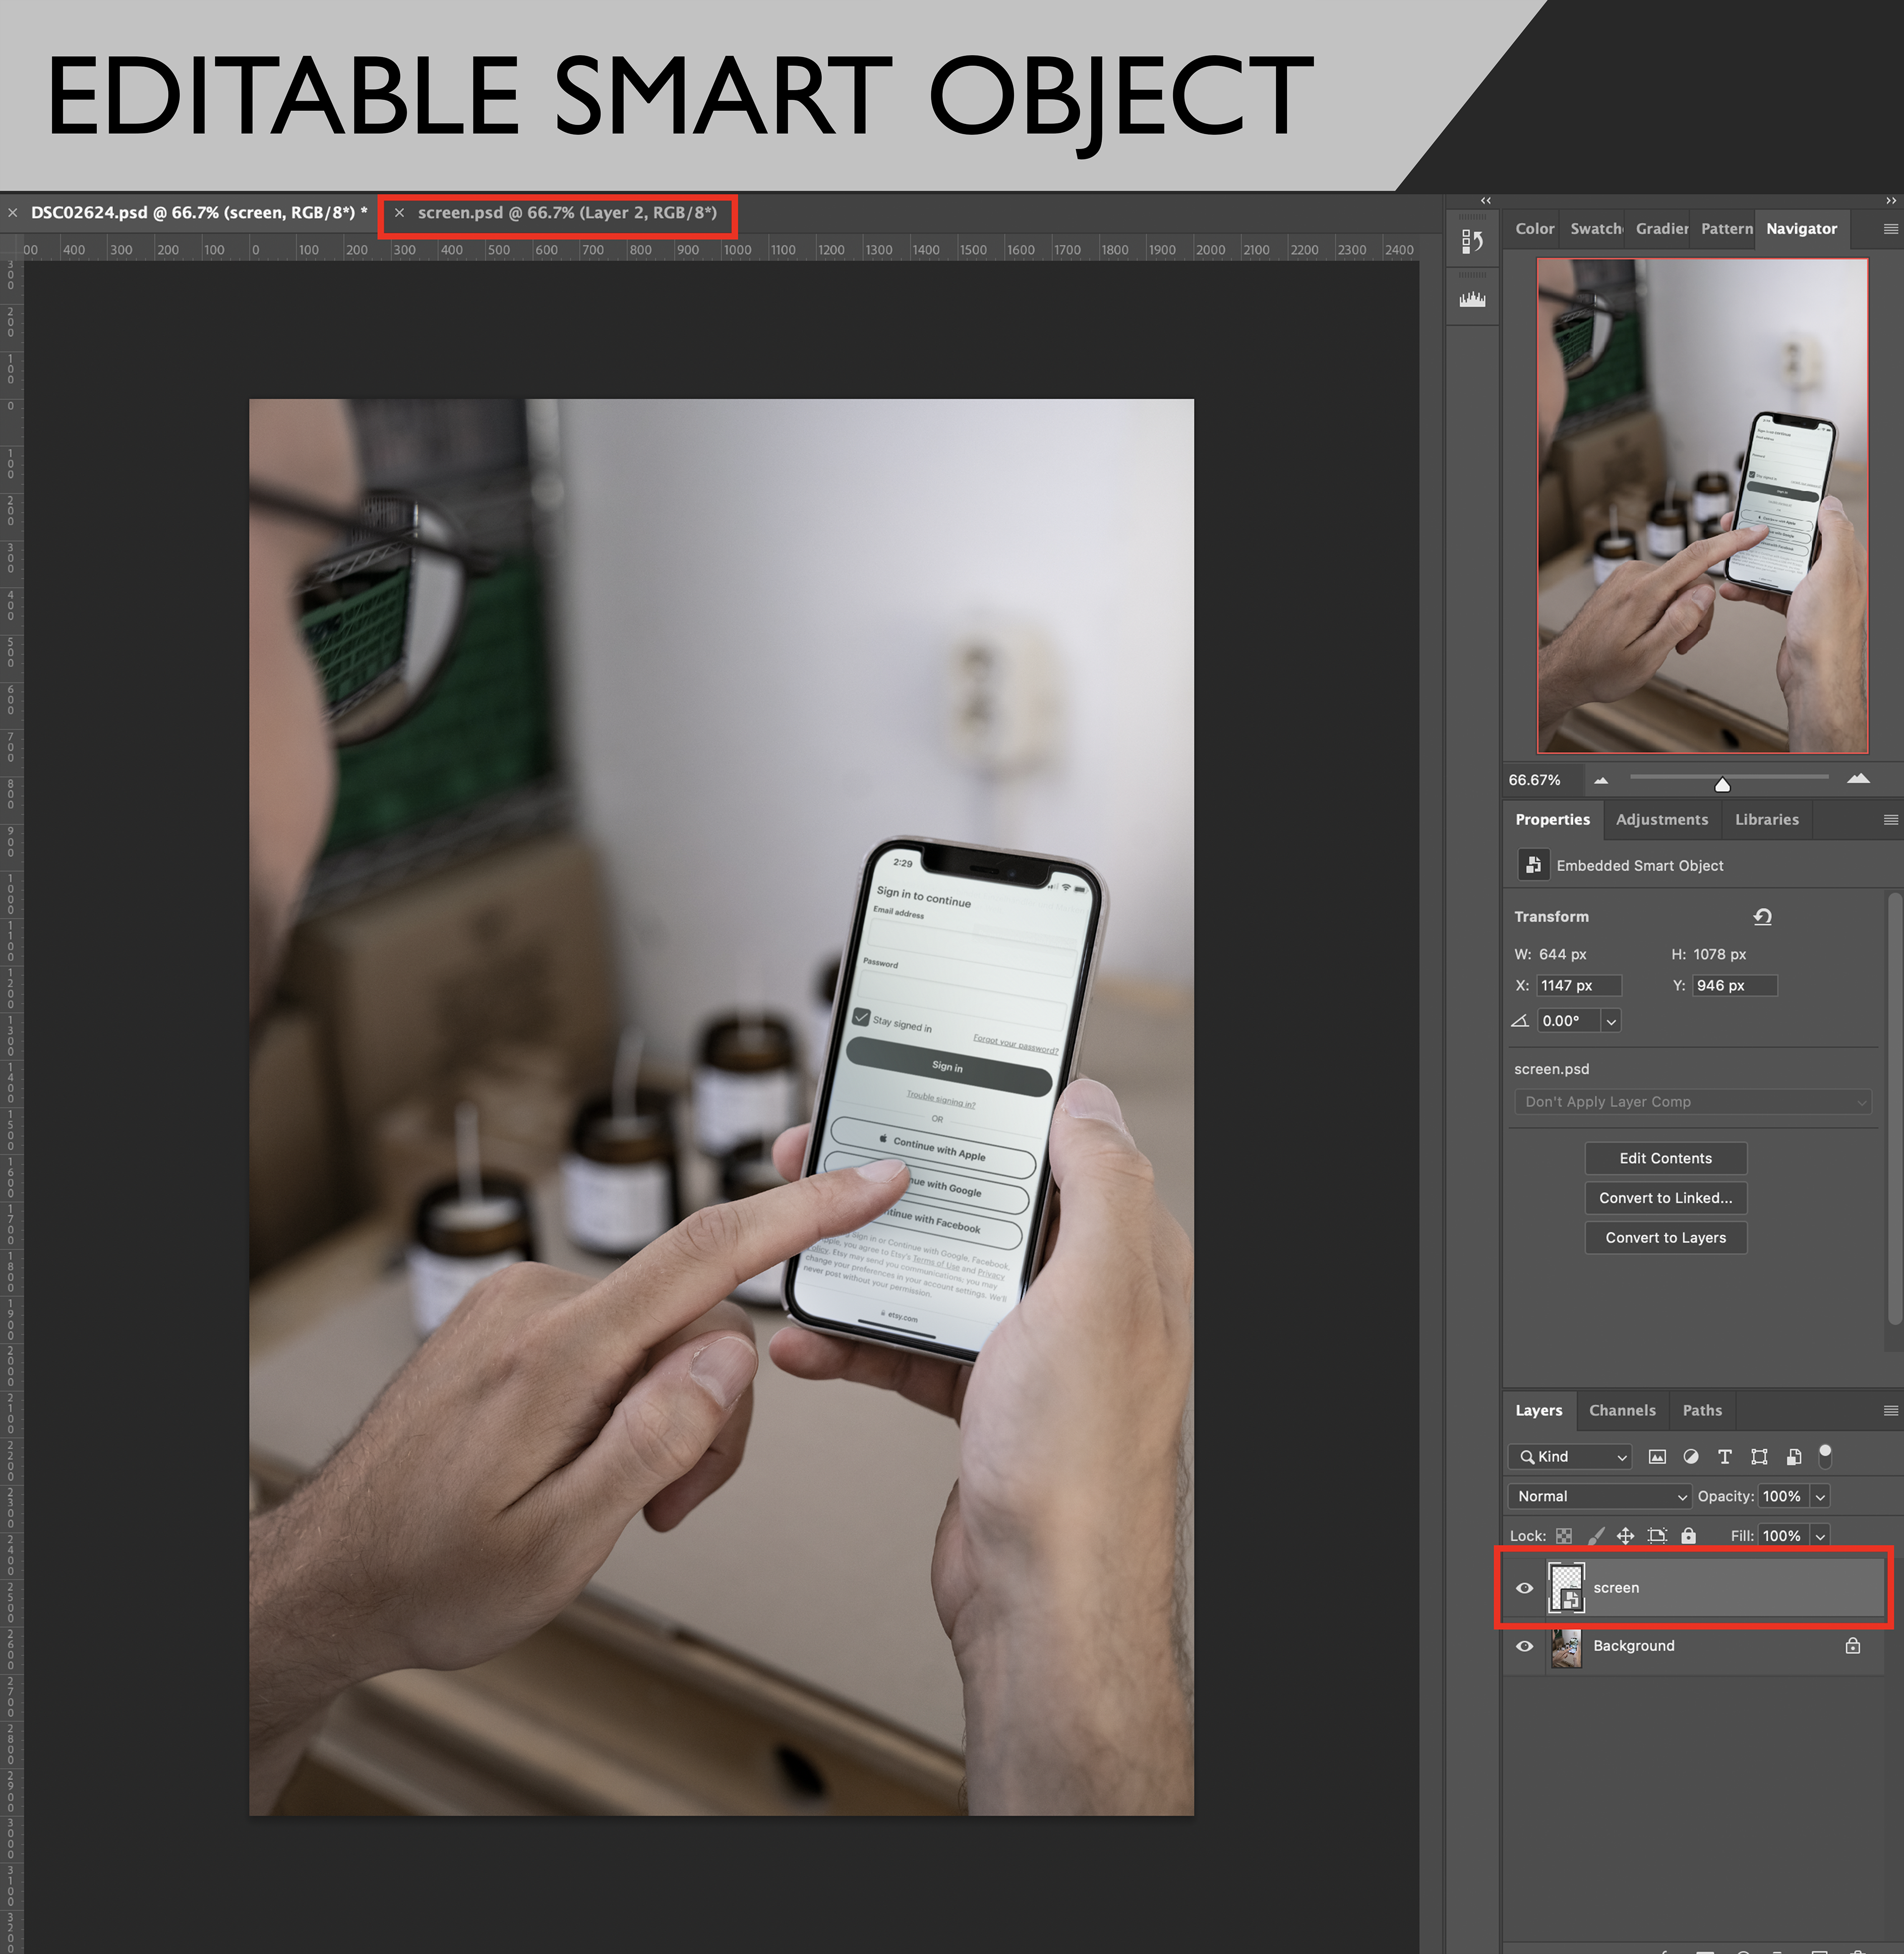Switch to the Channels tab

1622,1410
